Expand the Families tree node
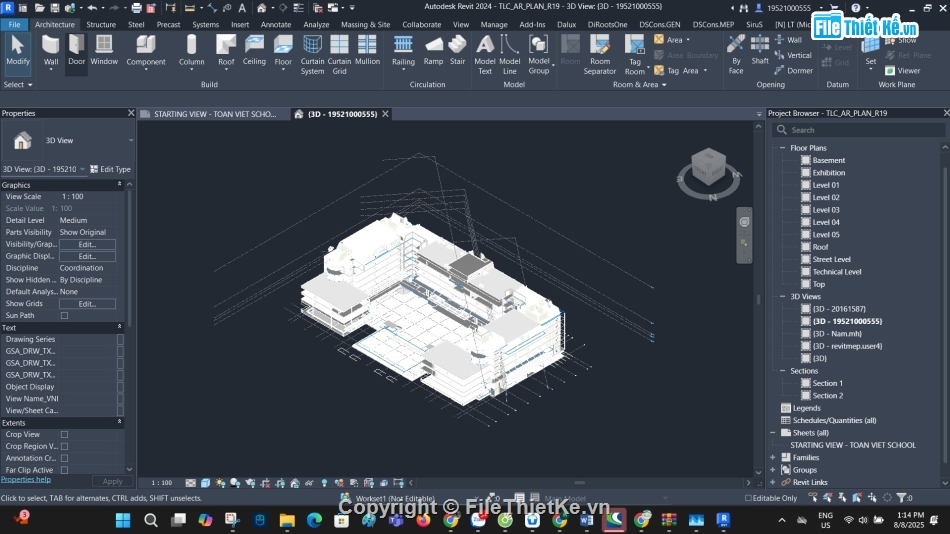The width and height of the screenshot is (950, 534). (x=773, y=458)
